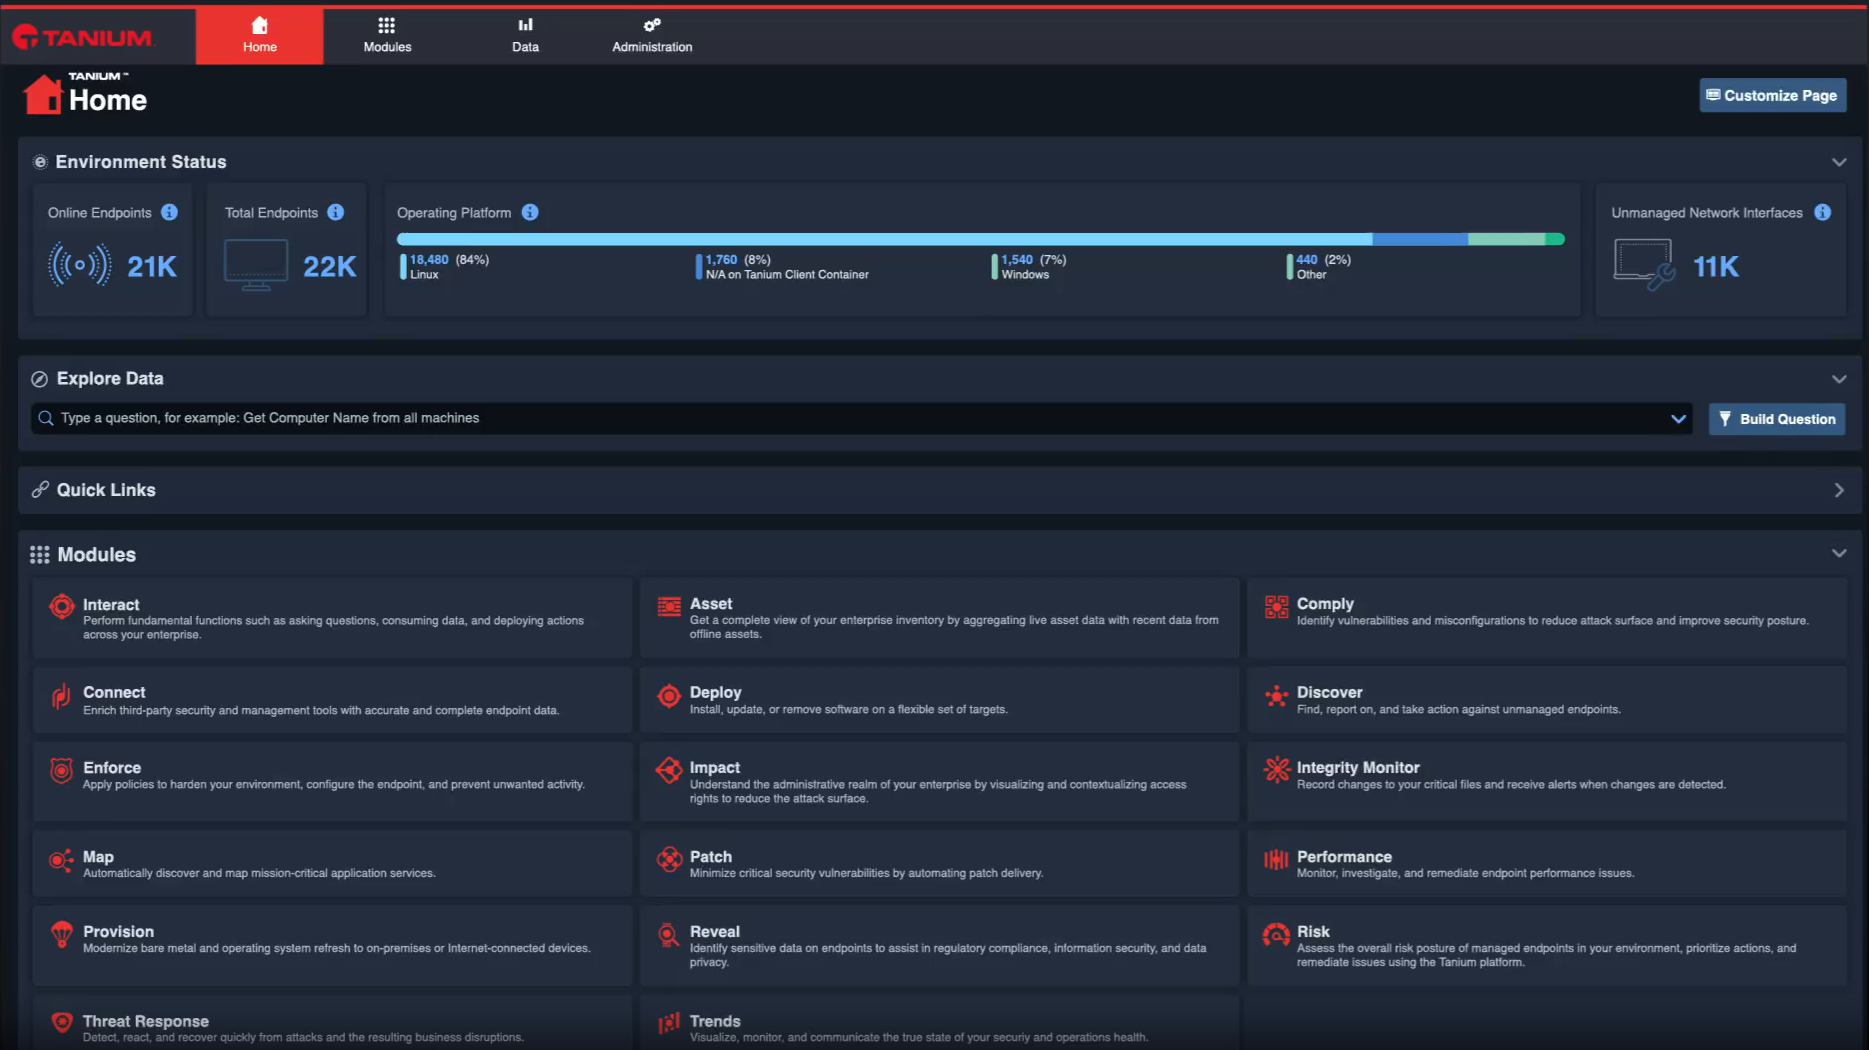Open Administration via its gear icon
This screenshot has height=1050, width=1869.
(x=651, y=23)
